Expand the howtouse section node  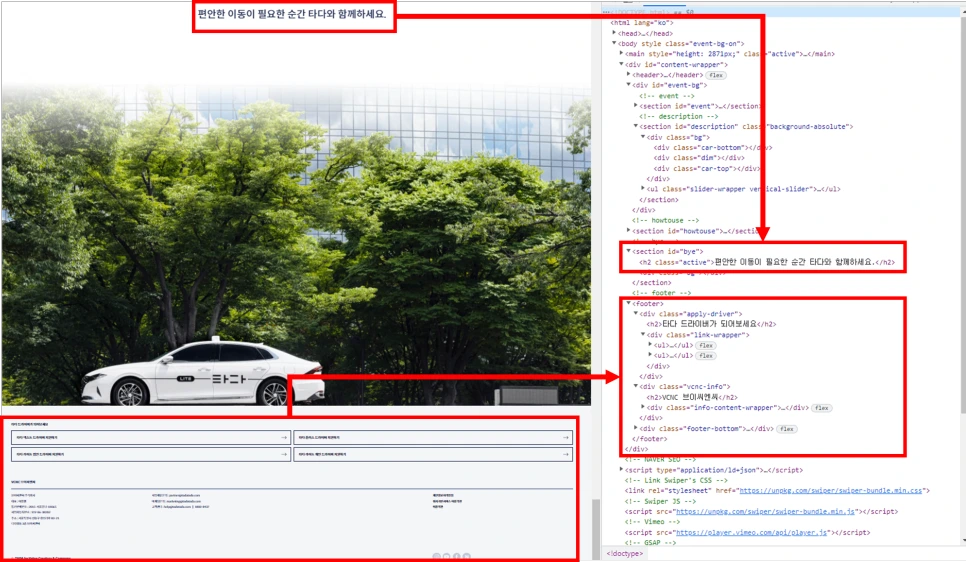(628, 230)
